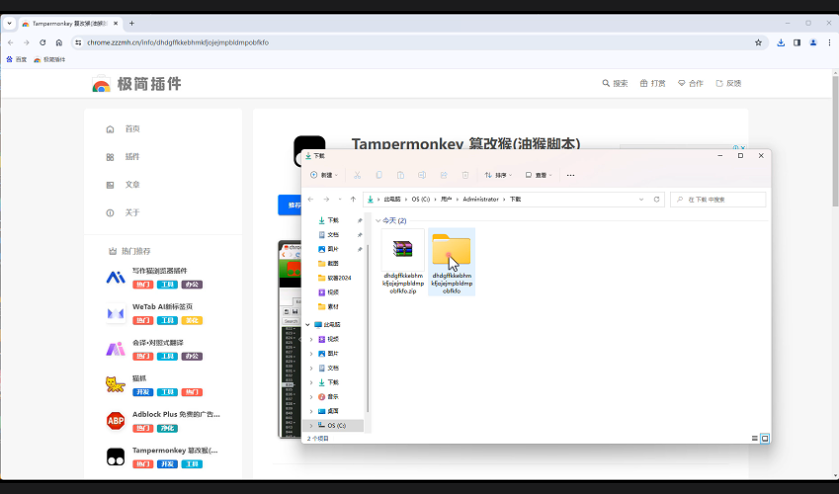Click the Paste icon in Explorer toolbar
Screen dimensions: 839x494
pyautogui.click(x=400, y=175)
